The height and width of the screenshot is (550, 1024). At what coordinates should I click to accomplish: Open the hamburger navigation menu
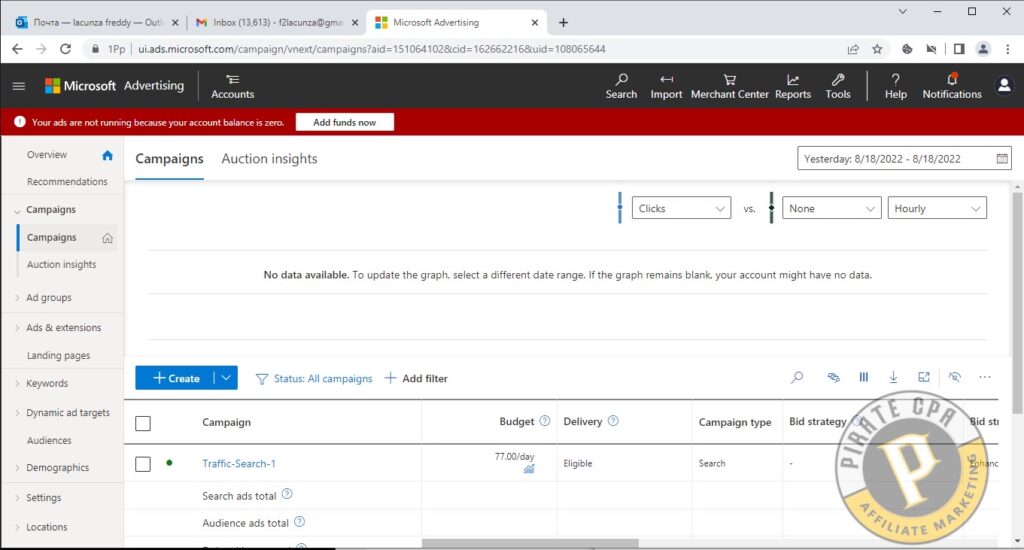[19, 86]
